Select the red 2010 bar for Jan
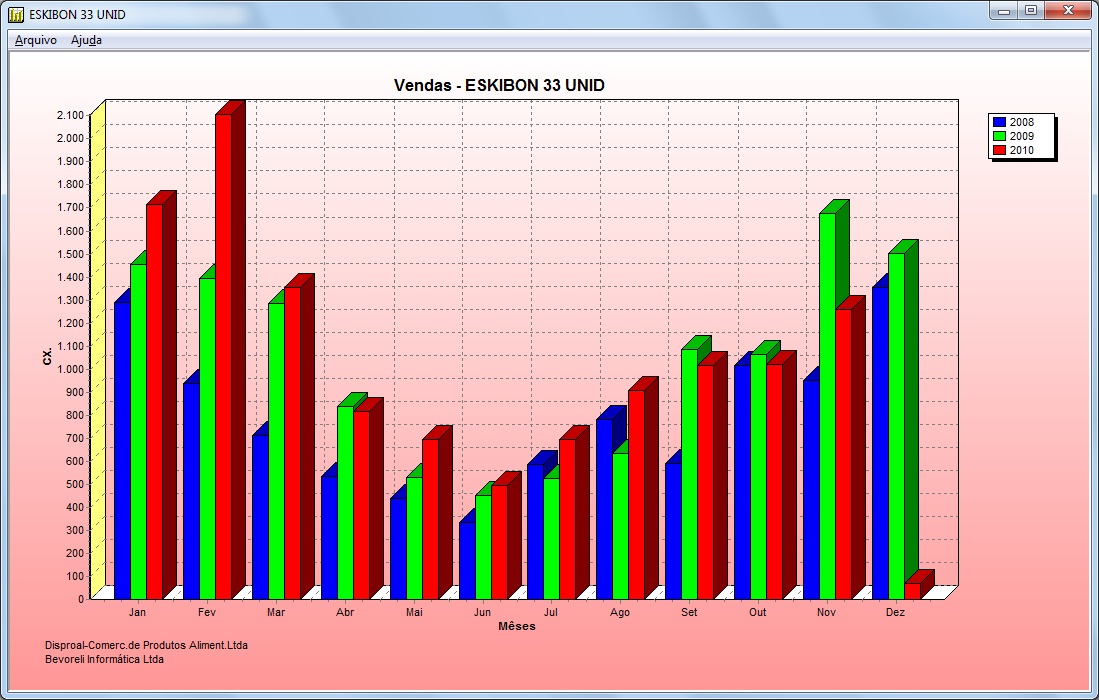This screenshot has height=700, width=1099. tap(154, 402)
